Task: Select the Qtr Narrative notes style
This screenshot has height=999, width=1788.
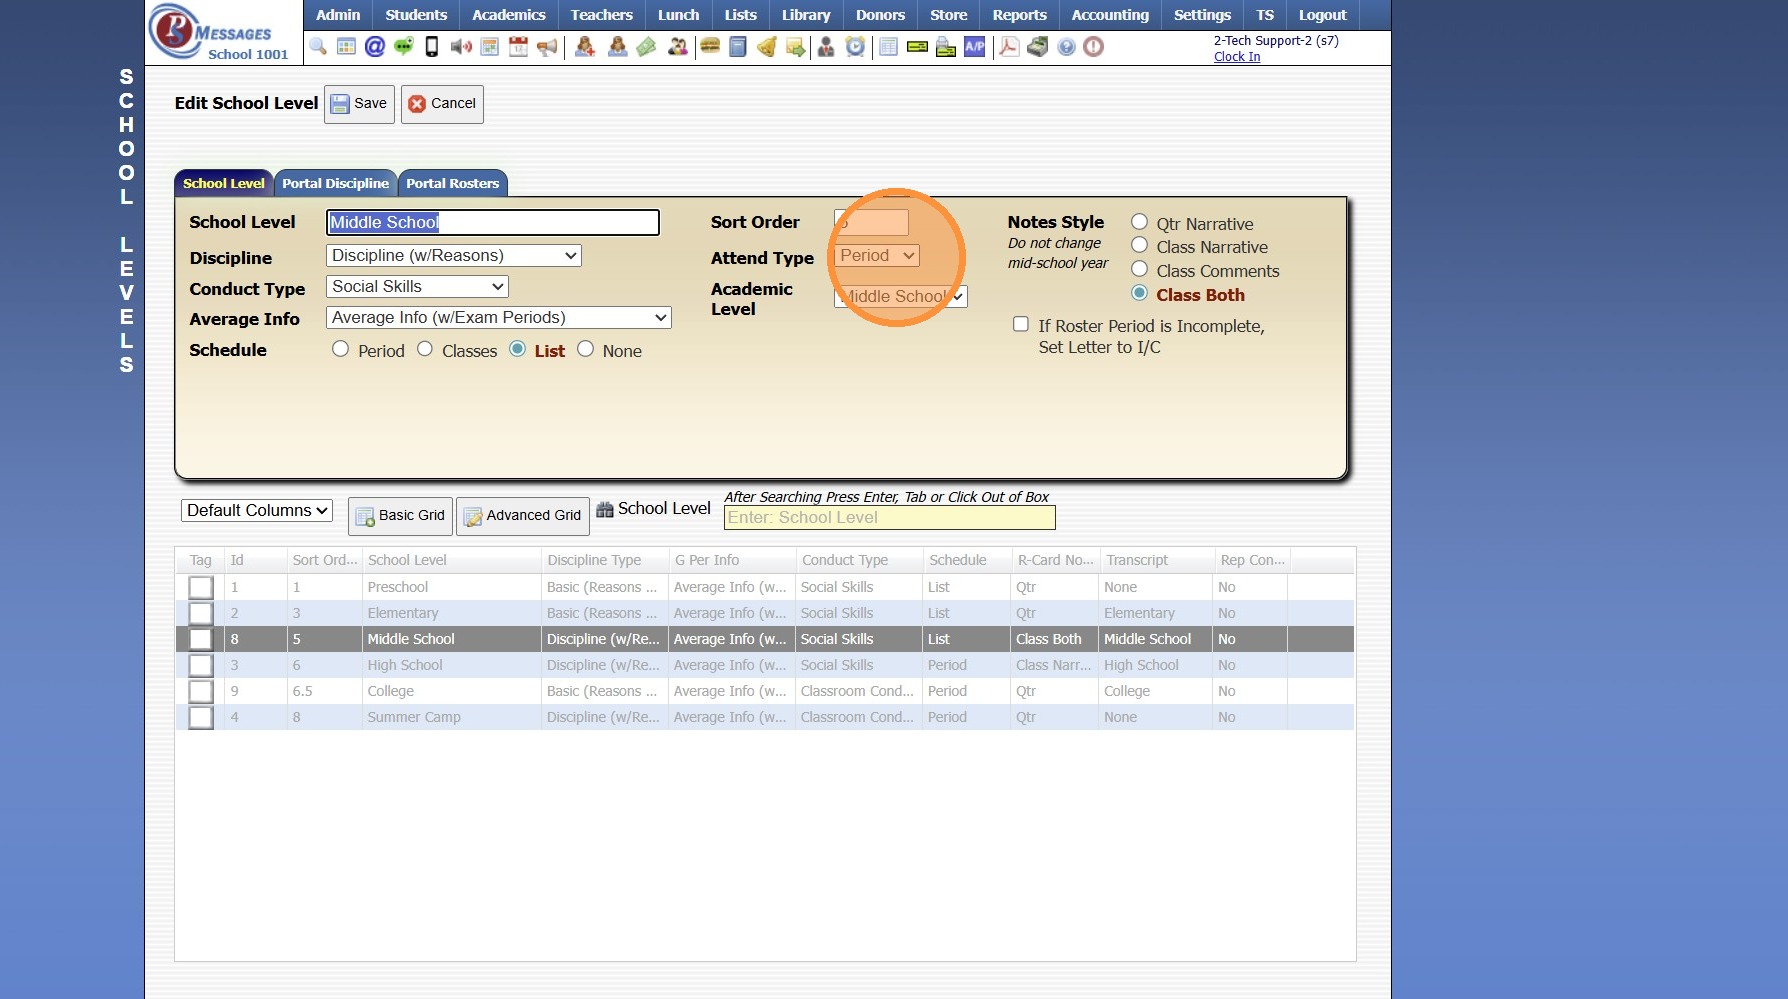Action: coord(1139,222)
